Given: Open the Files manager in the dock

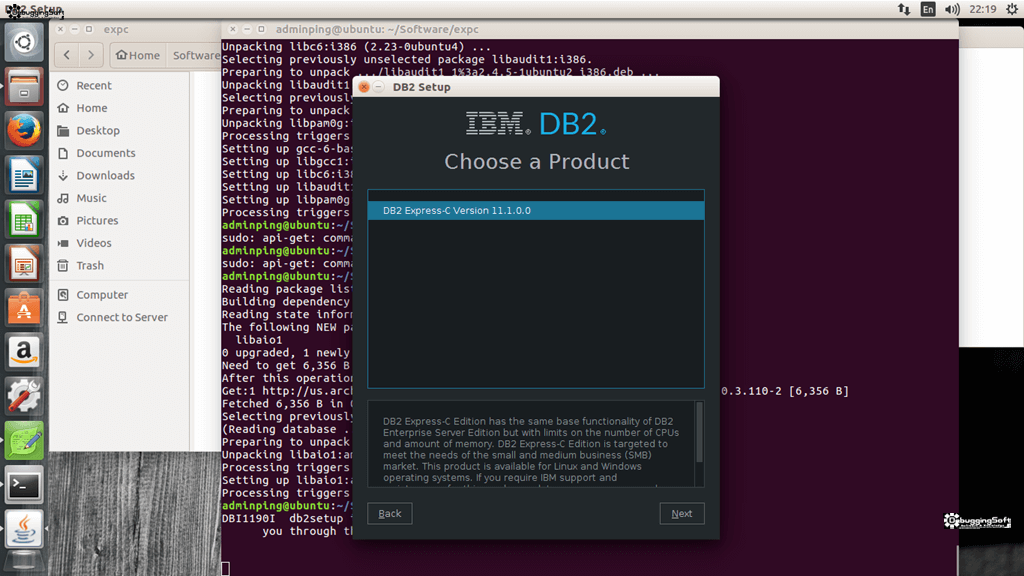Looking at the screenshot, I should coord(24,86).
